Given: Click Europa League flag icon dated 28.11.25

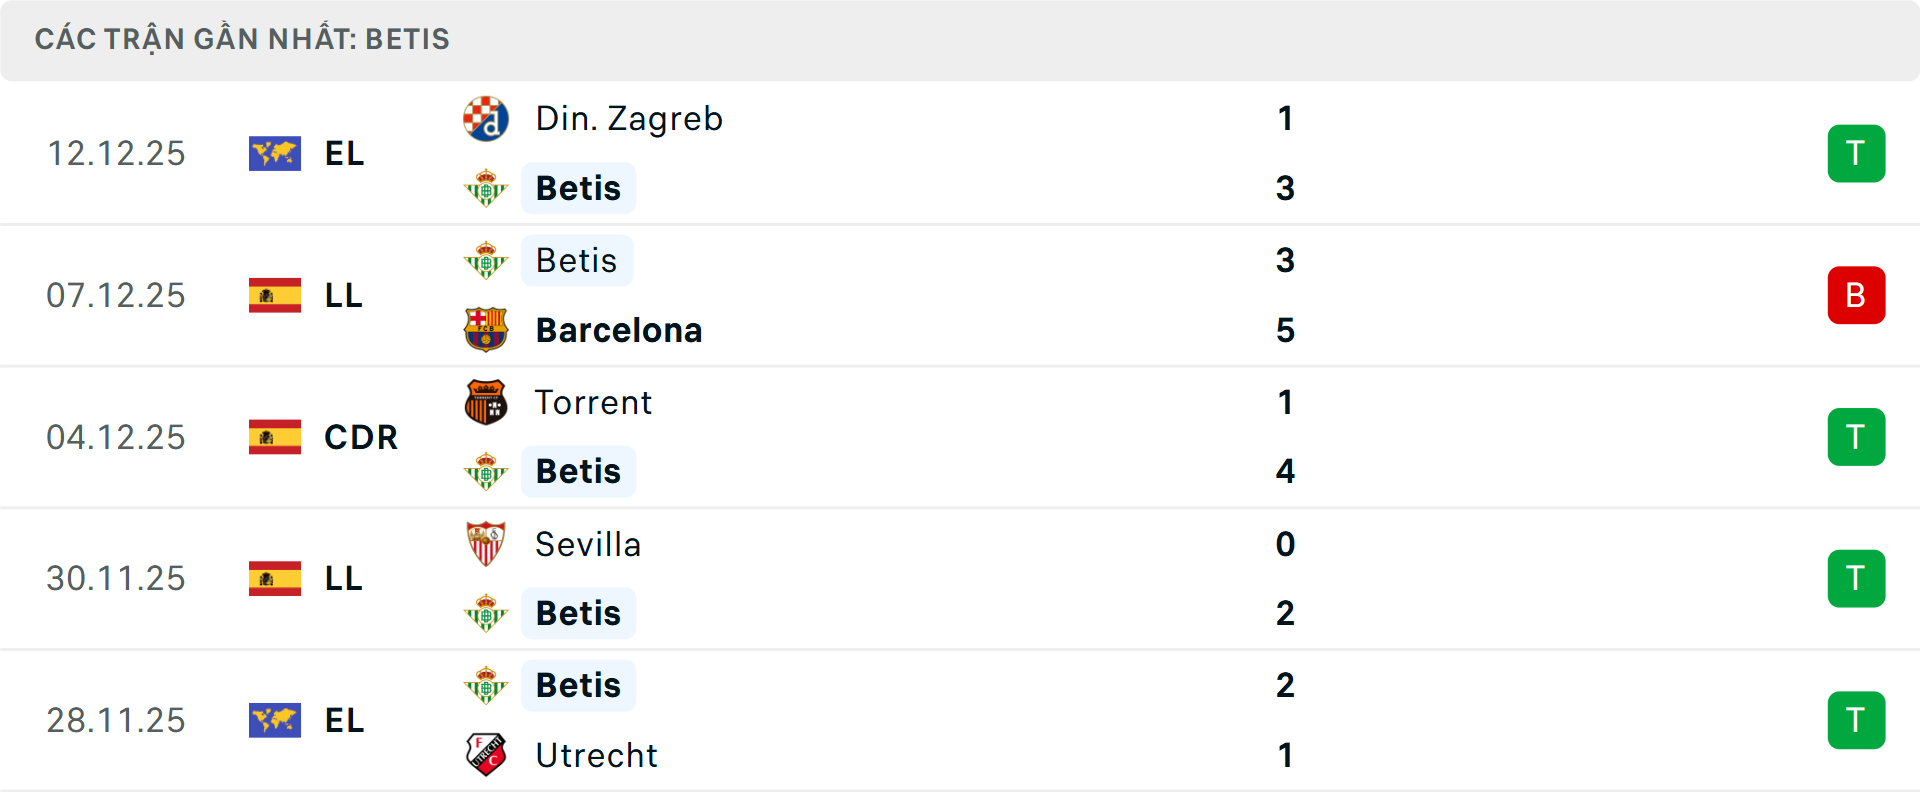Looking at the screenshot, I should pos(275,721).
